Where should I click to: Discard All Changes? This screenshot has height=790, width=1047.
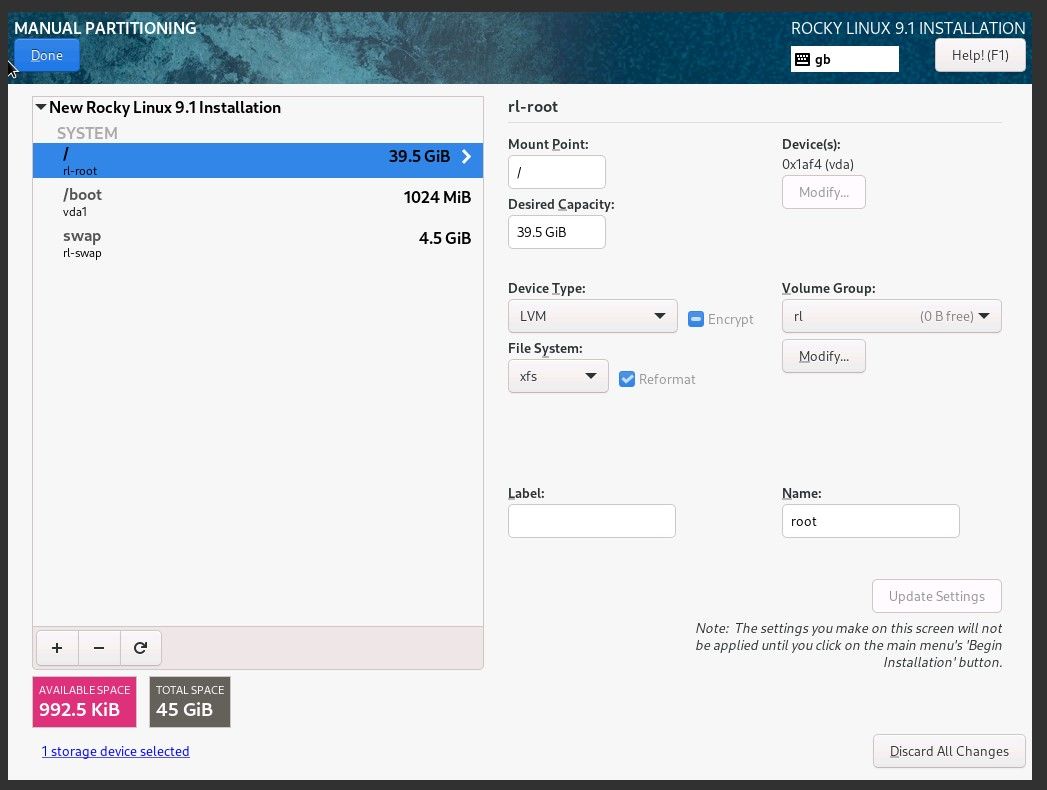949,751
